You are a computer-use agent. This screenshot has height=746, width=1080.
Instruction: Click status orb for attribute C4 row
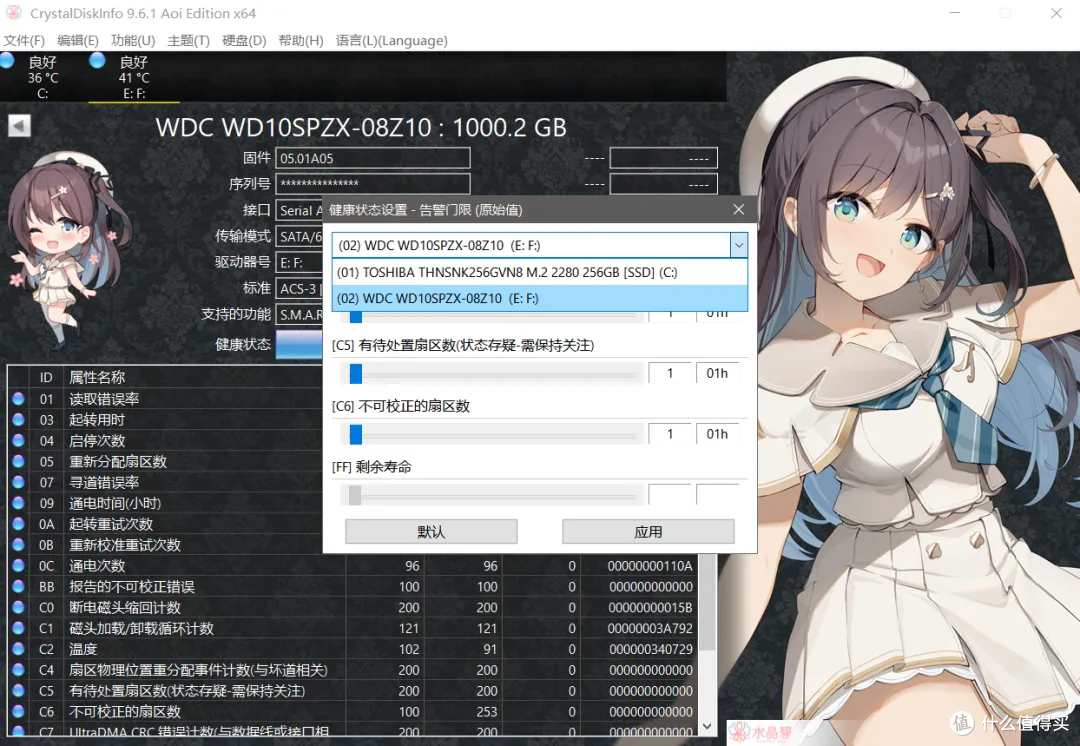[19, 670]
